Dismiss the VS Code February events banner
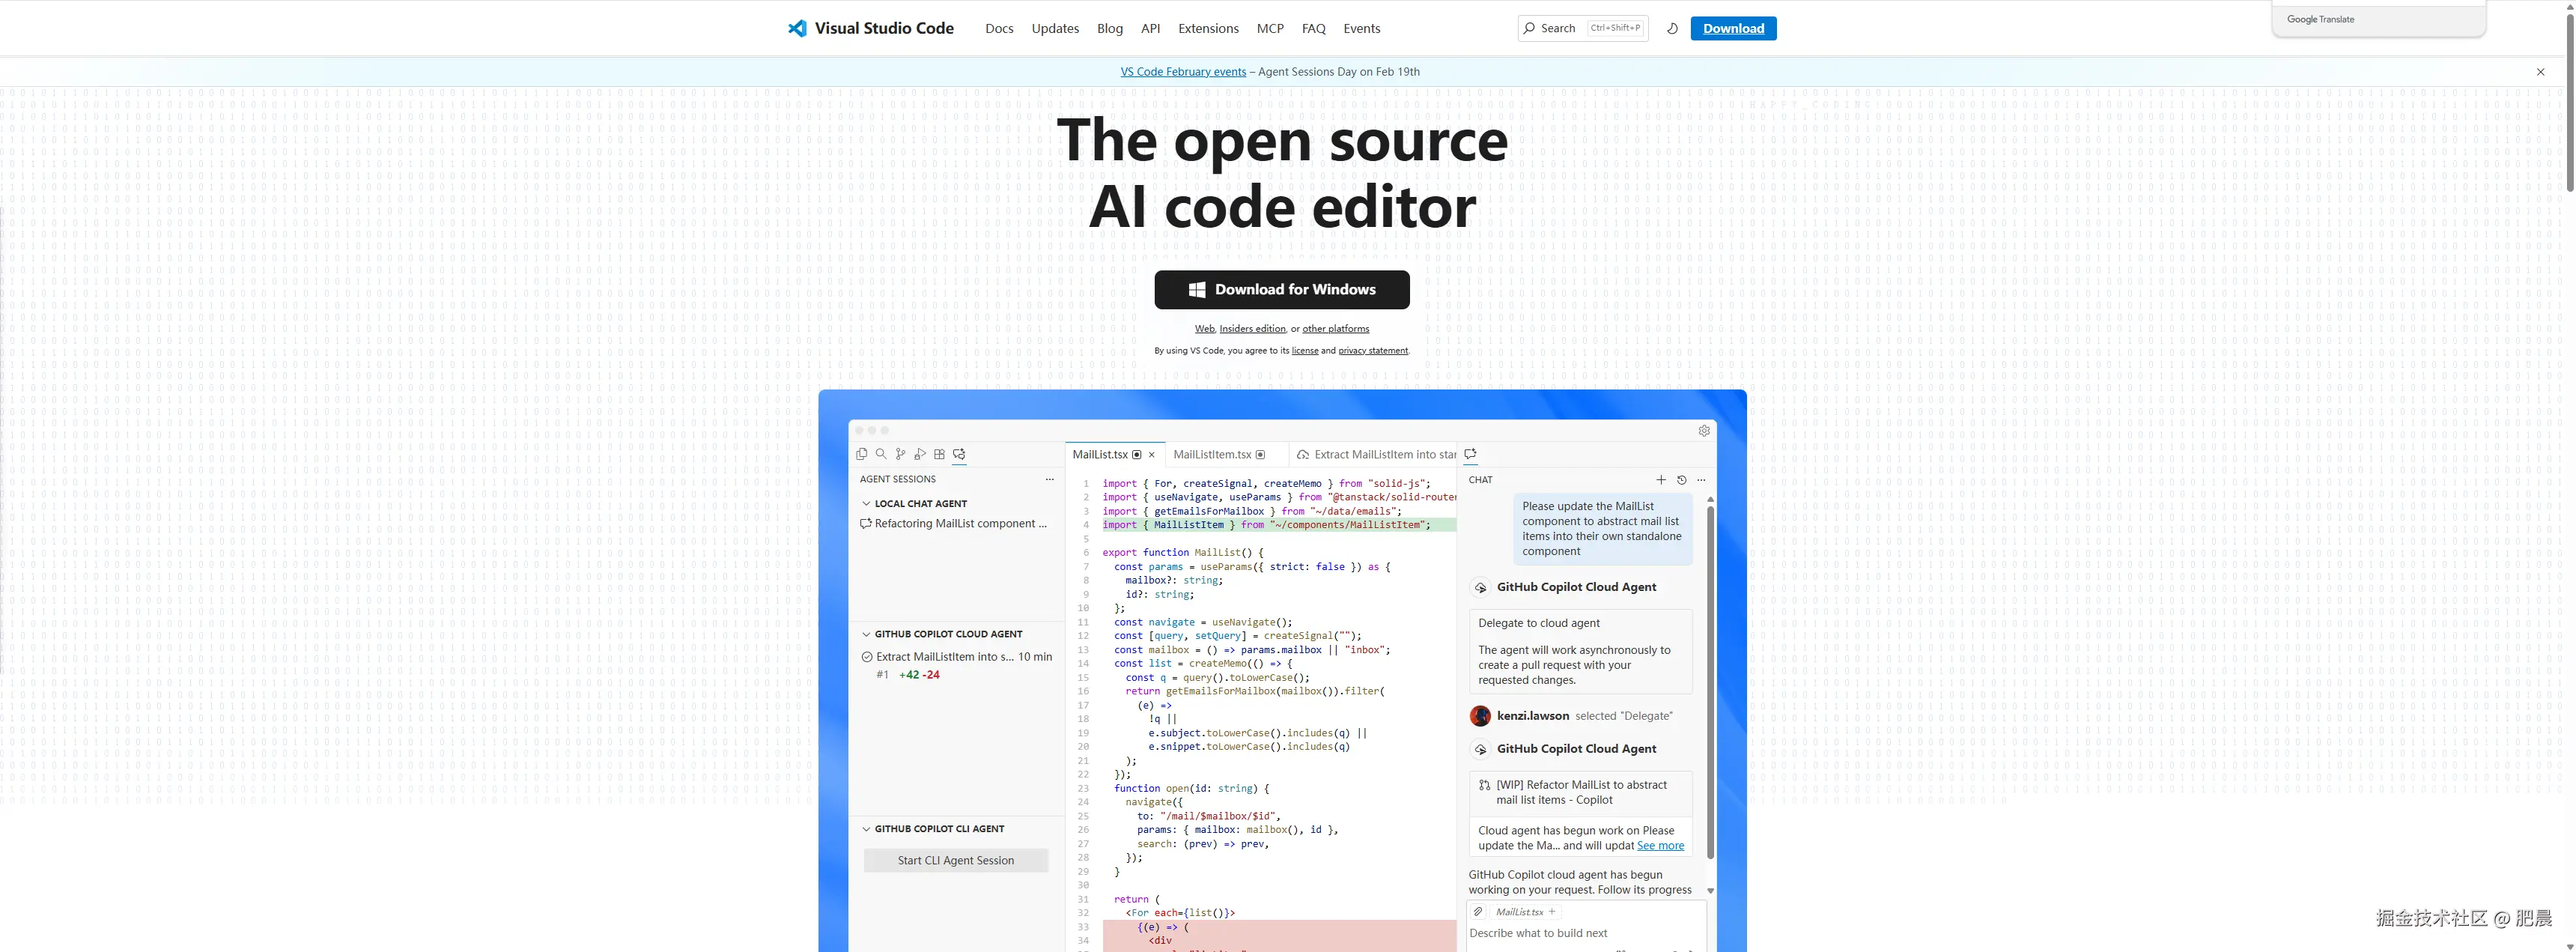2576x952 pixels. (x=2539, y=71)
